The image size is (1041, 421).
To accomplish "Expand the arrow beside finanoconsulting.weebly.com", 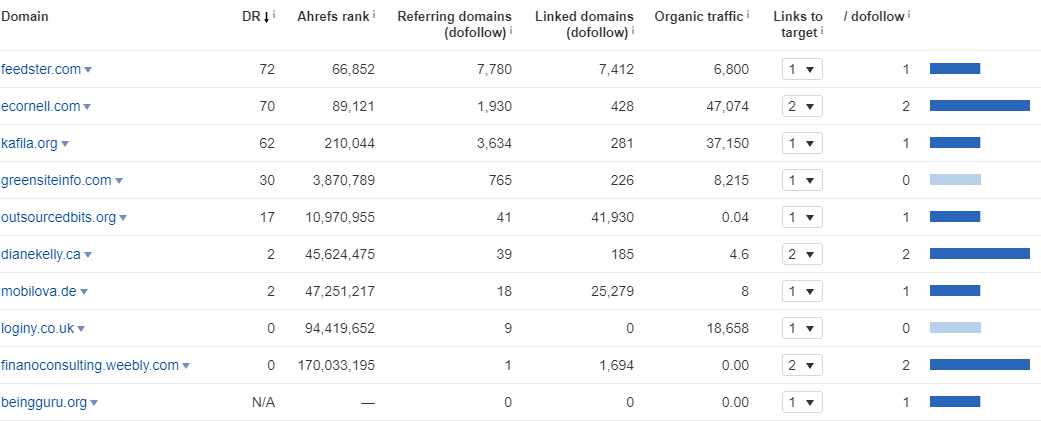I will point(186,366).
